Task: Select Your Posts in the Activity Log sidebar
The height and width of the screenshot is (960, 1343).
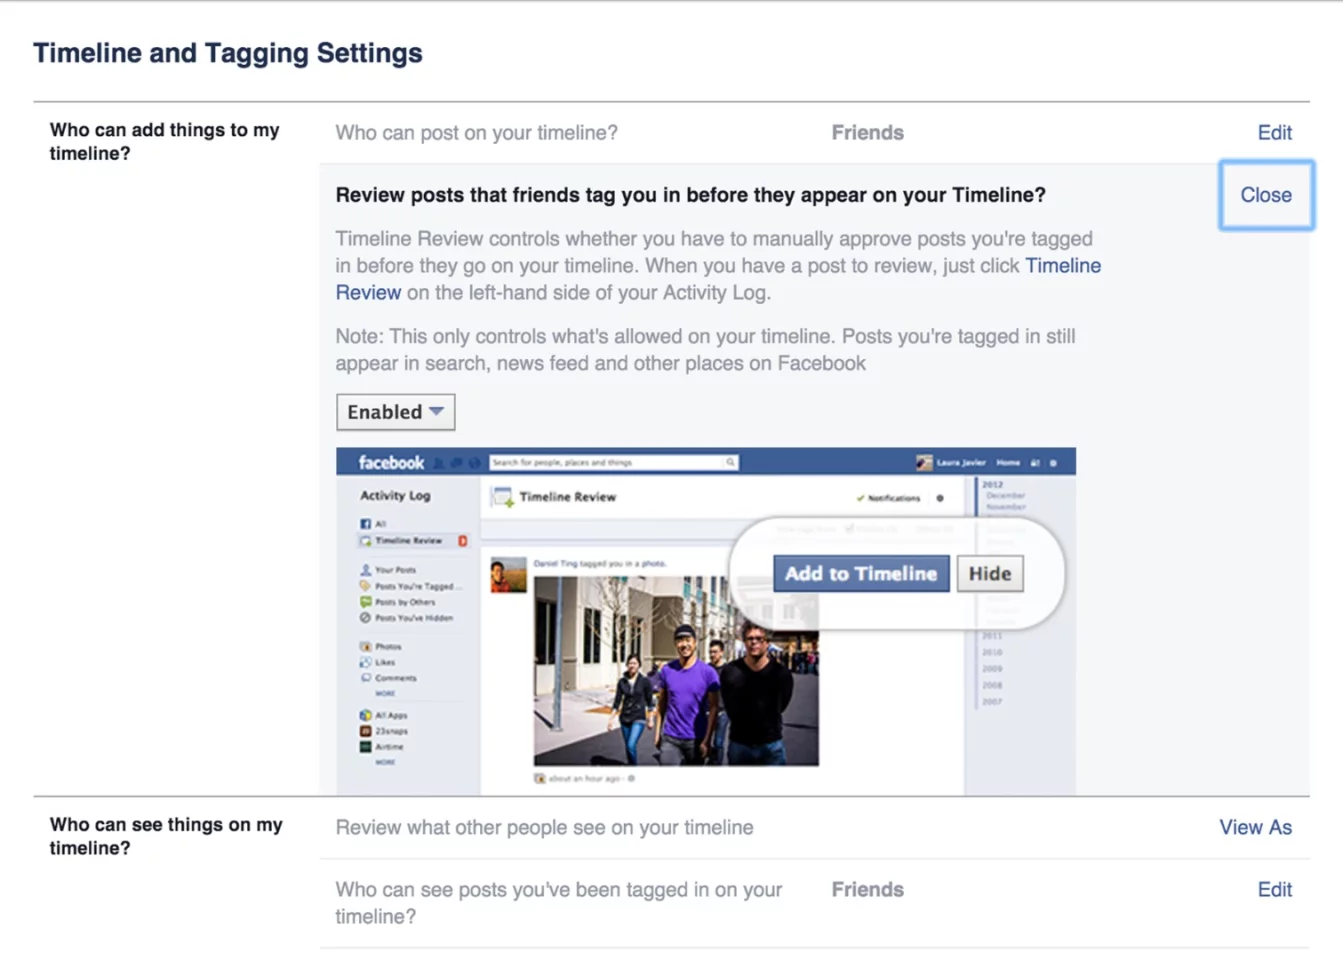Action: (395, 569)
